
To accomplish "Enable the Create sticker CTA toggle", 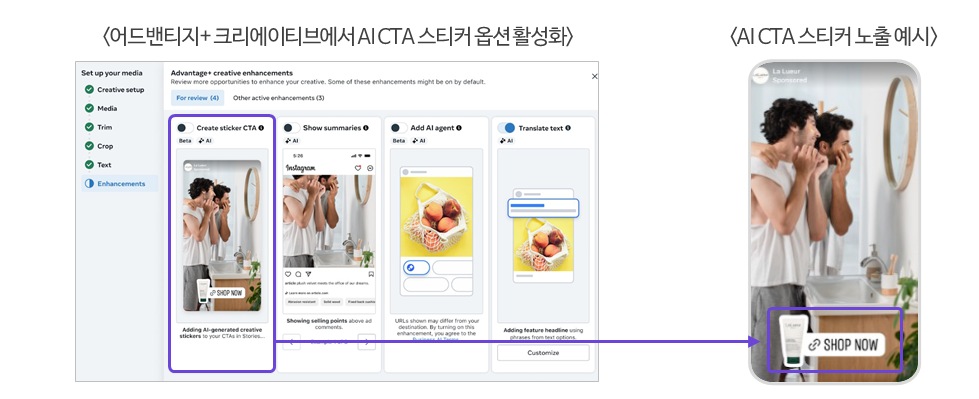I will (184, 128).
